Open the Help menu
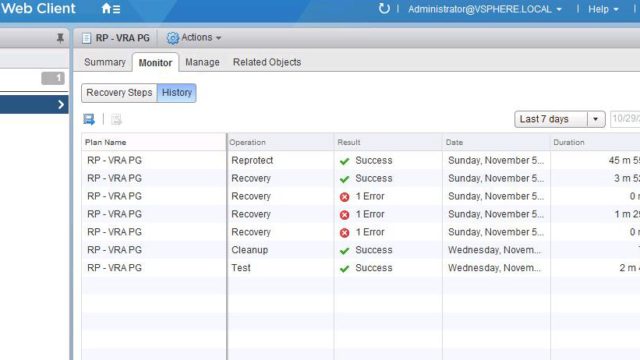Image resolution: width=640 pixels, height=360 pixels. click(603, 9)
